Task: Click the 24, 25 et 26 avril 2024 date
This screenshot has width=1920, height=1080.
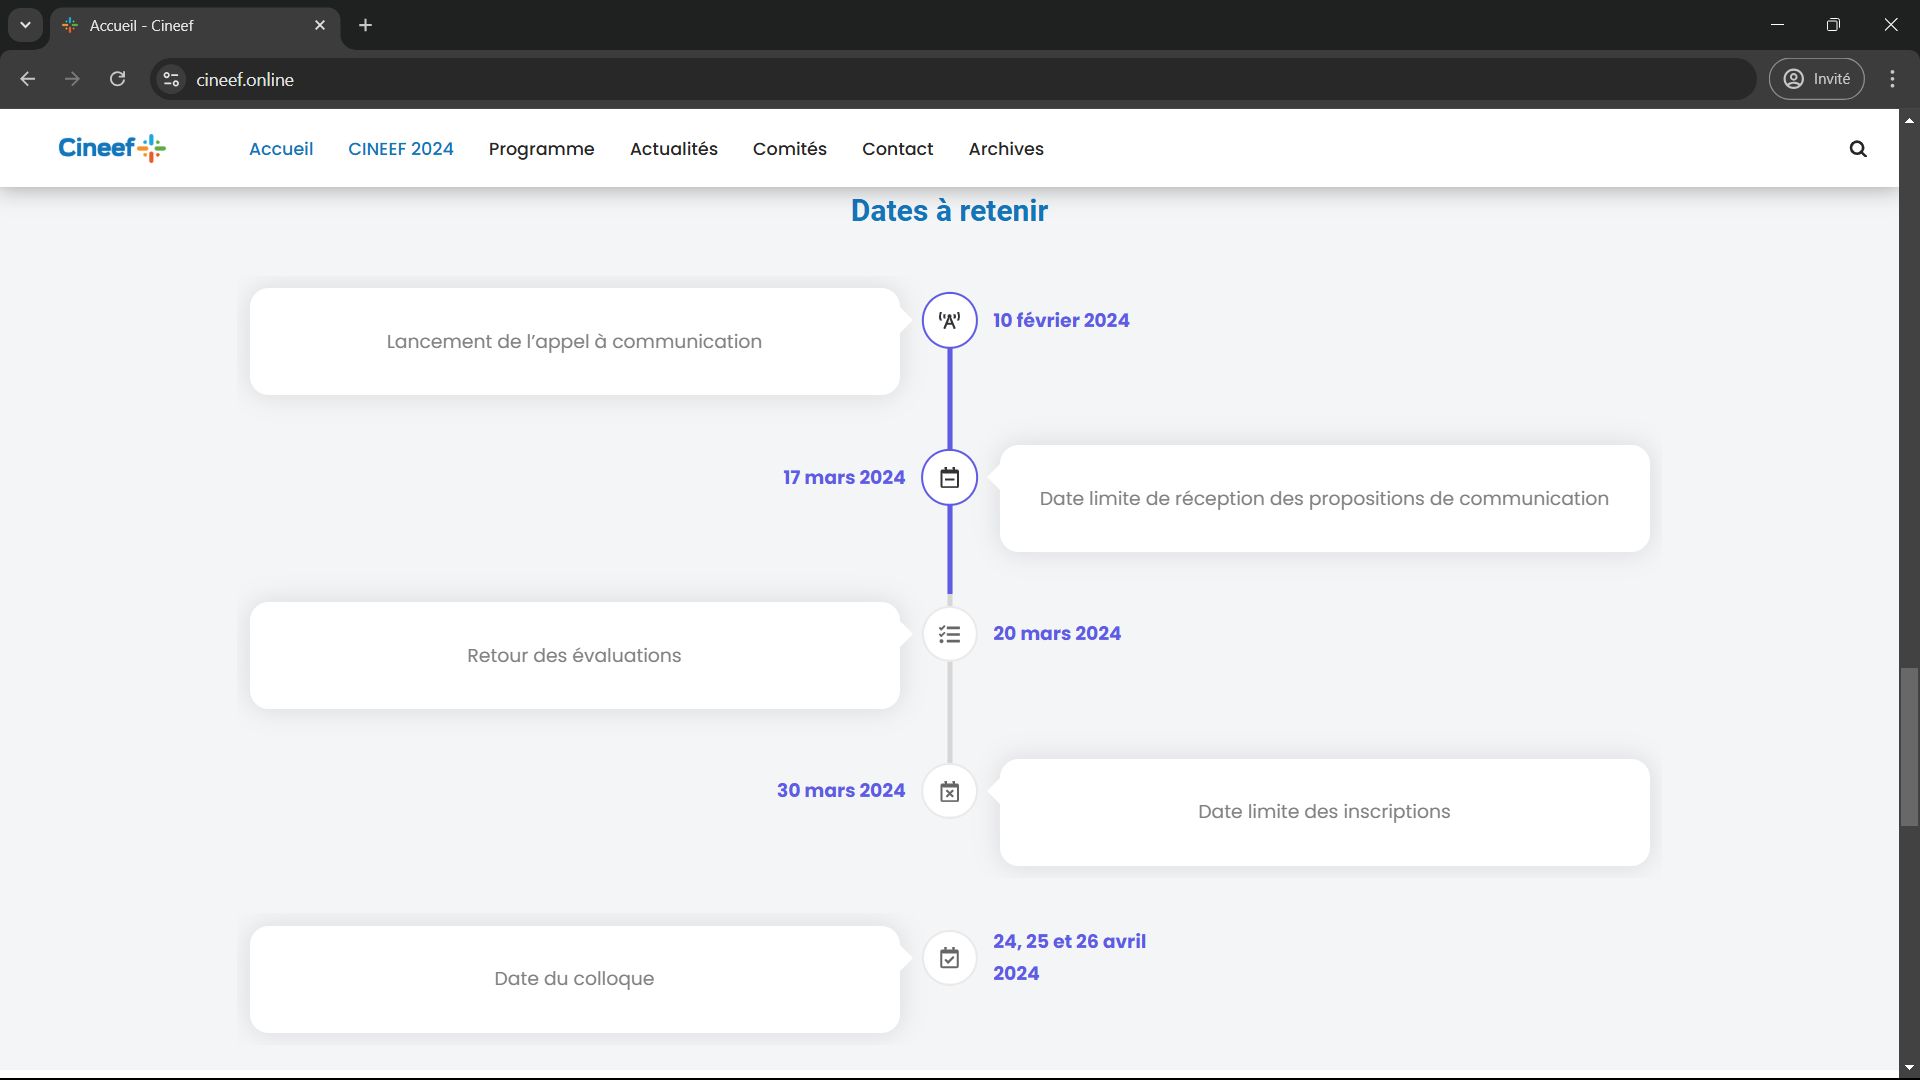Action: point(1069,957)
